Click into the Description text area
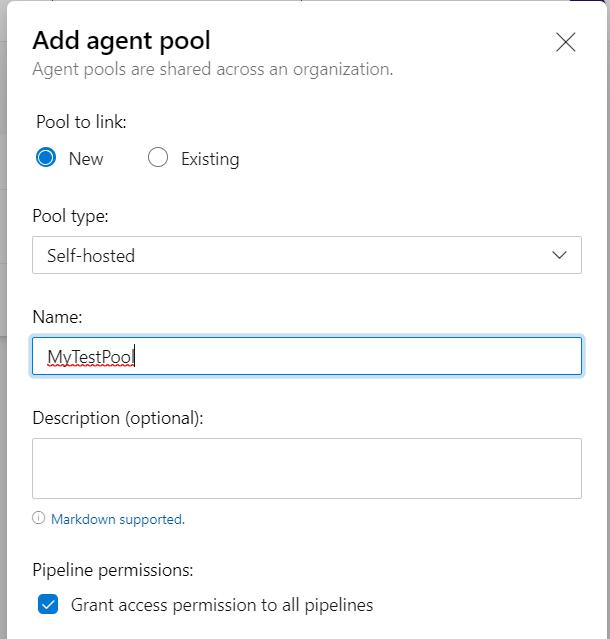Image resolution: width=610 pixels, height=639 pixels. pyautogui.click(x=307, y=468)
